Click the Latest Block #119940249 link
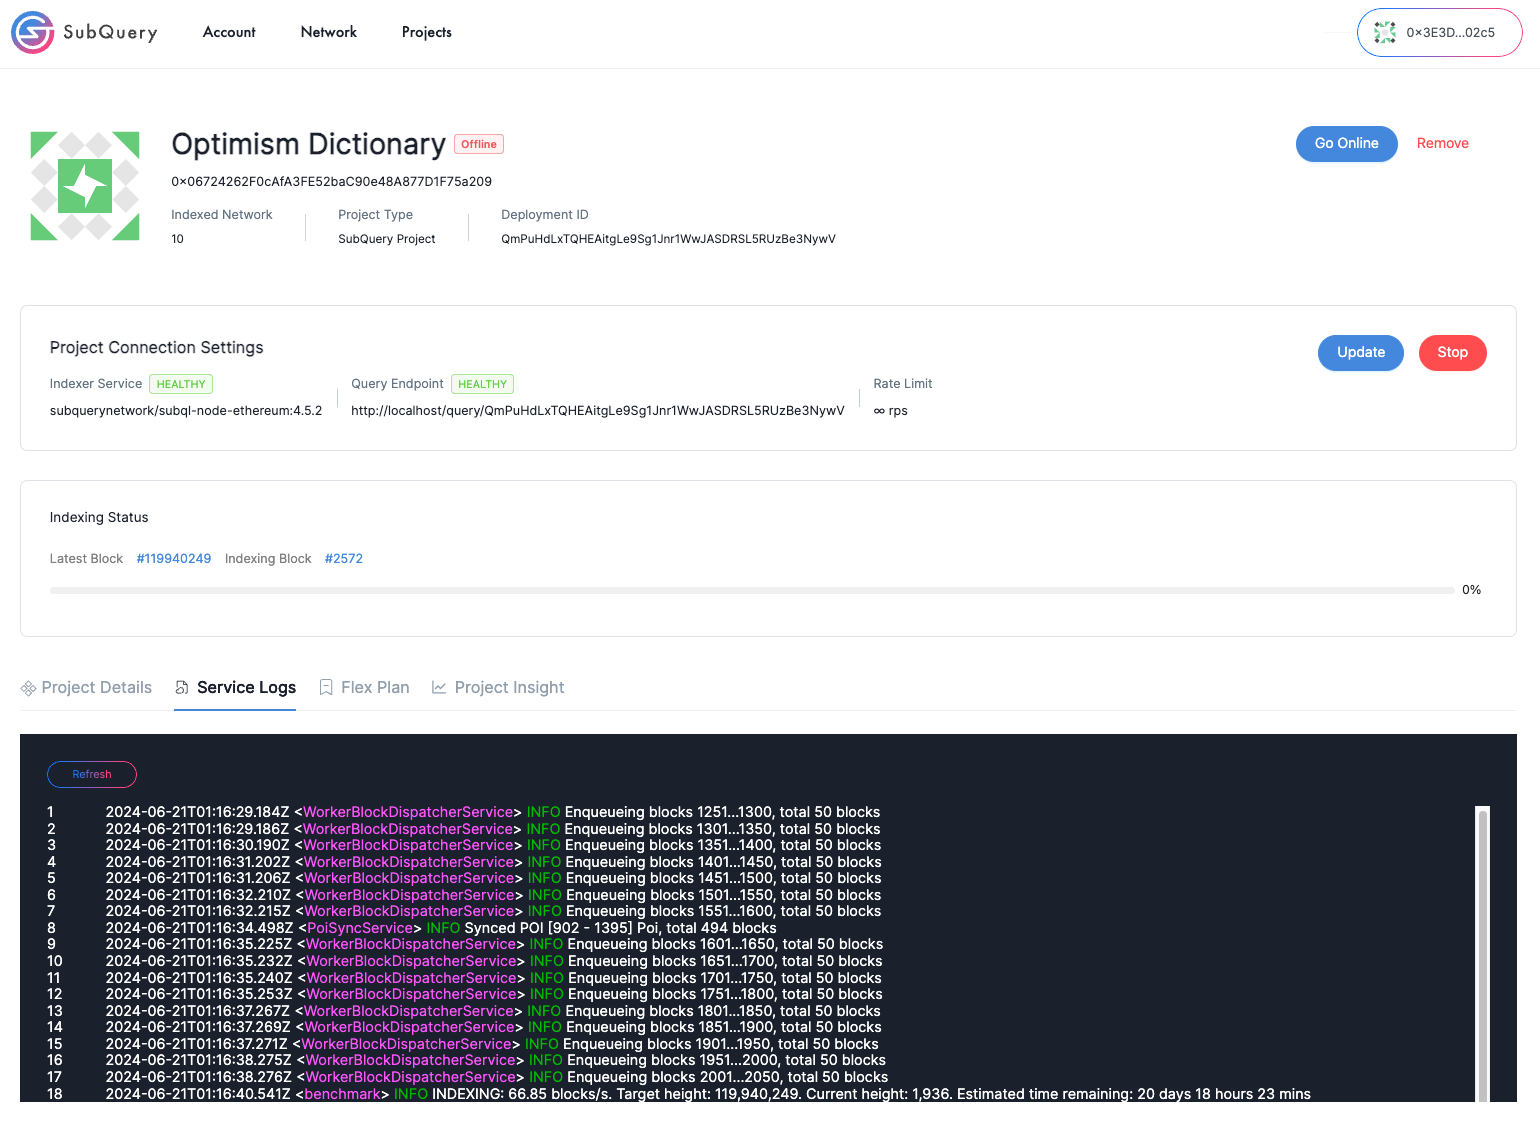This screenshot has width=1540, height=1138. tap(174, 559)
